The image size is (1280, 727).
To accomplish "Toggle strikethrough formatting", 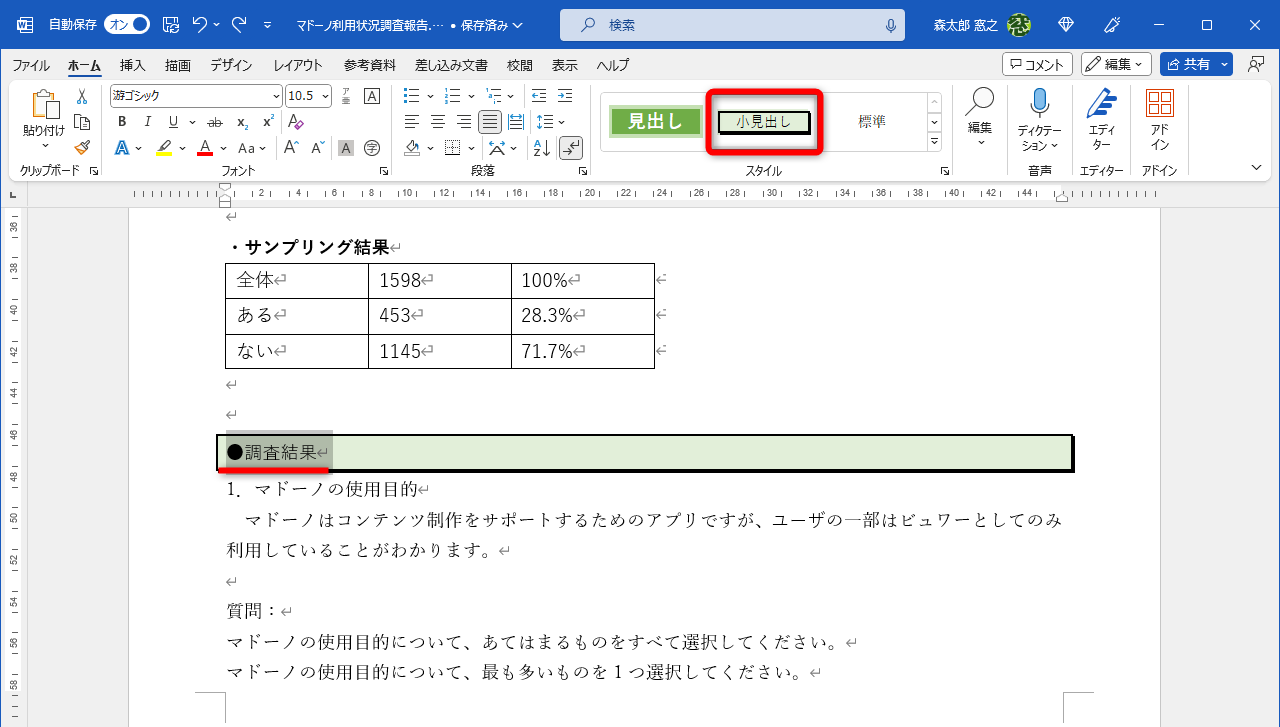I will [x=216, y=122].
